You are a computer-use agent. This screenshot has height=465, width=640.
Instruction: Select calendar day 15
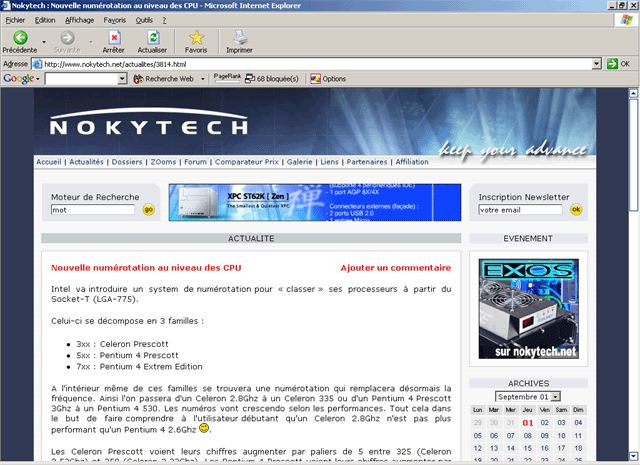(528, 448)
